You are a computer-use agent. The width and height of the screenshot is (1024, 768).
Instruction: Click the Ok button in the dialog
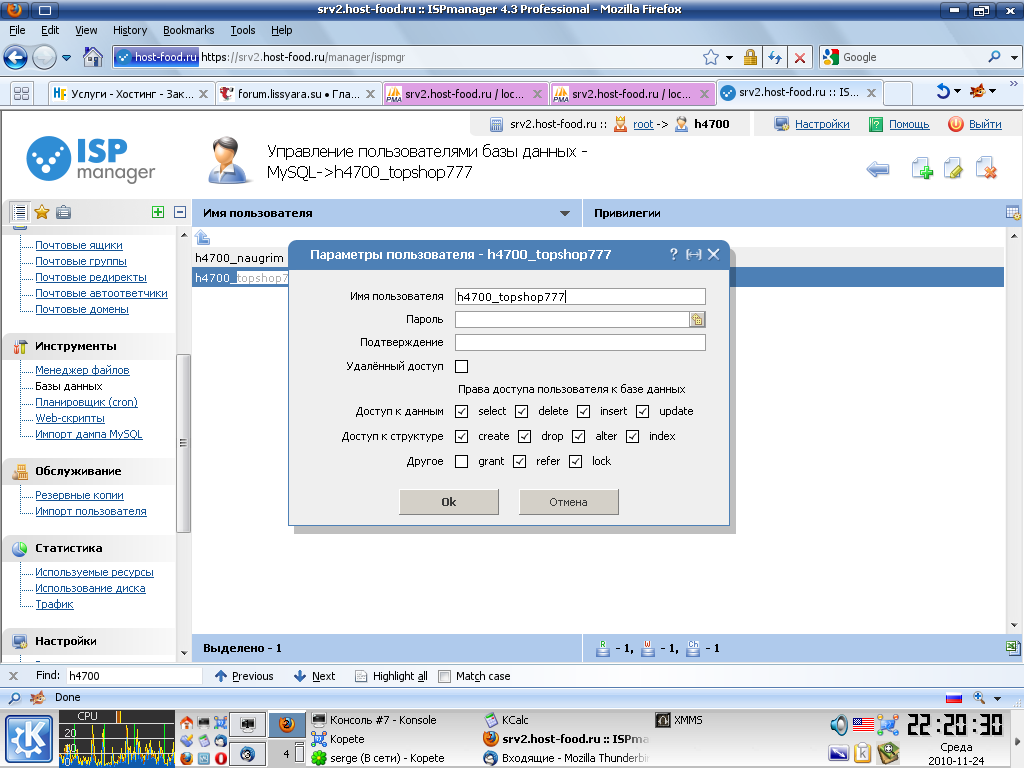449,502
